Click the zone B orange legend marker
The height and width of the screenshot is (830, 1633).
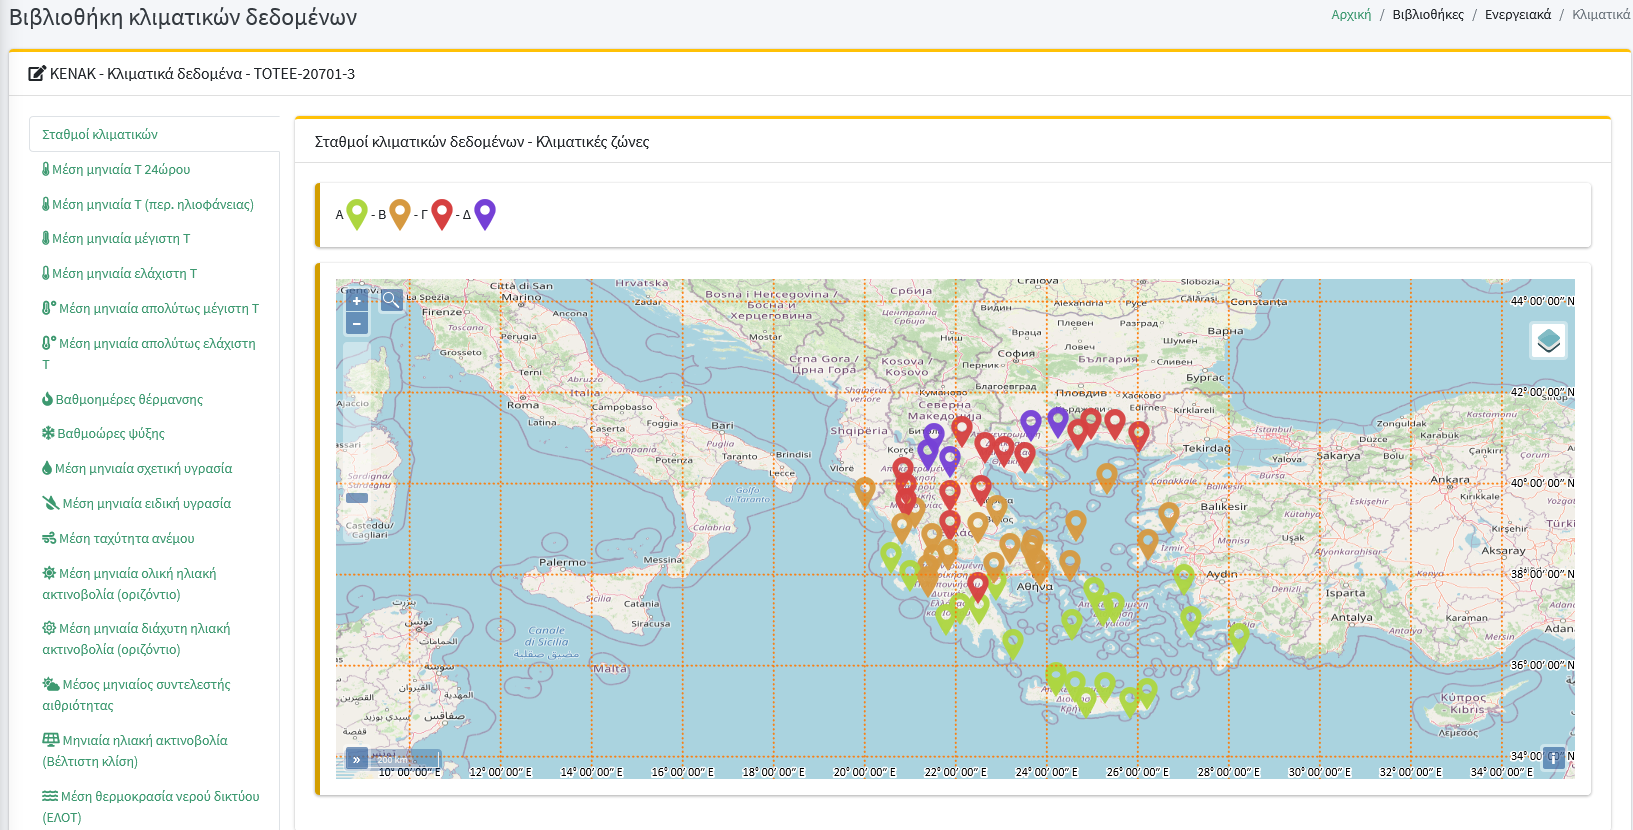click(x=400, y=213)
